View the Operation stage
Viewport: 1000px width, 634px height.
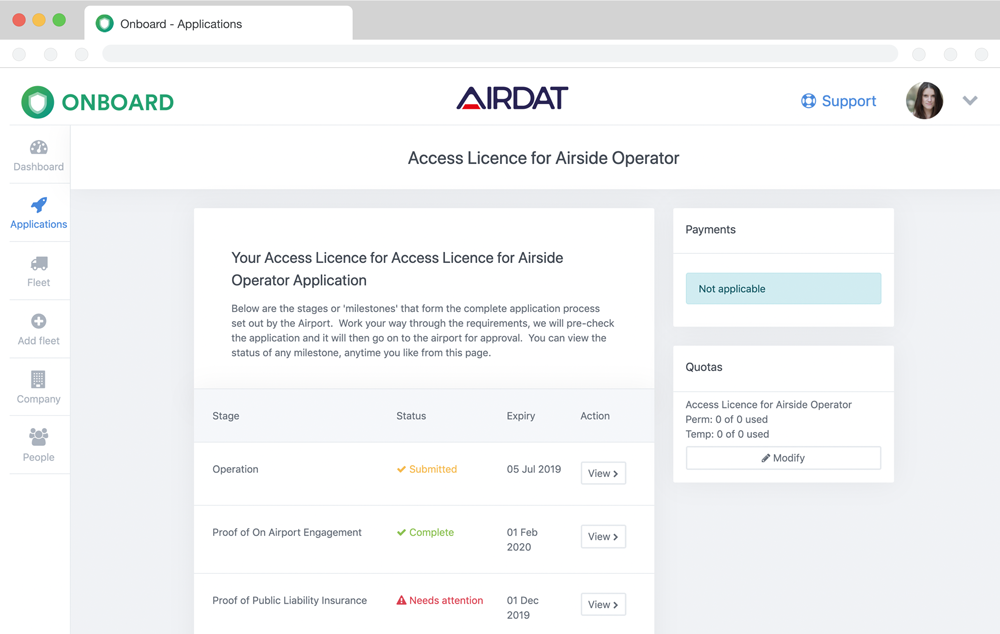(x=603, y=473)
